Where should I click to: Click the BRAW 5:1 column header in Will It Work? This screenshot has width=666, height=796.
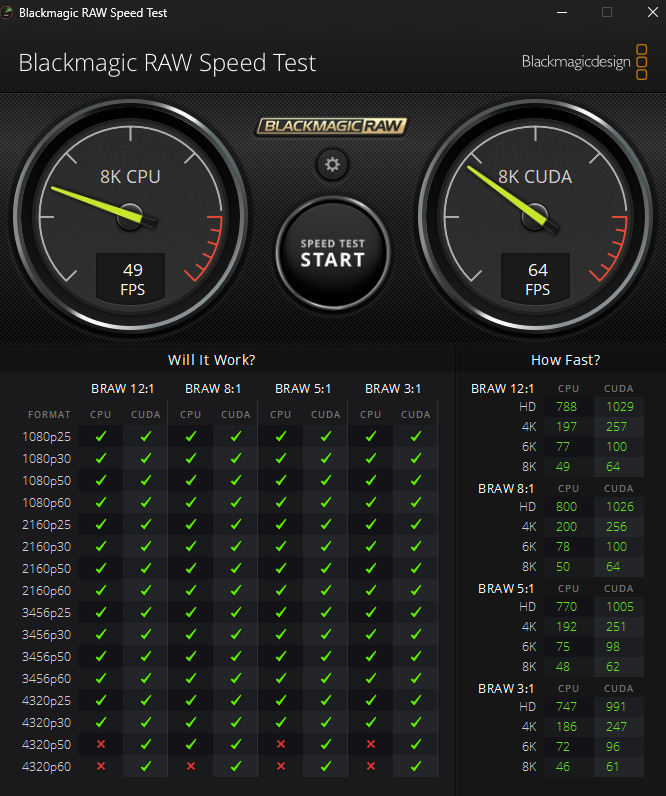pos(303,388)
